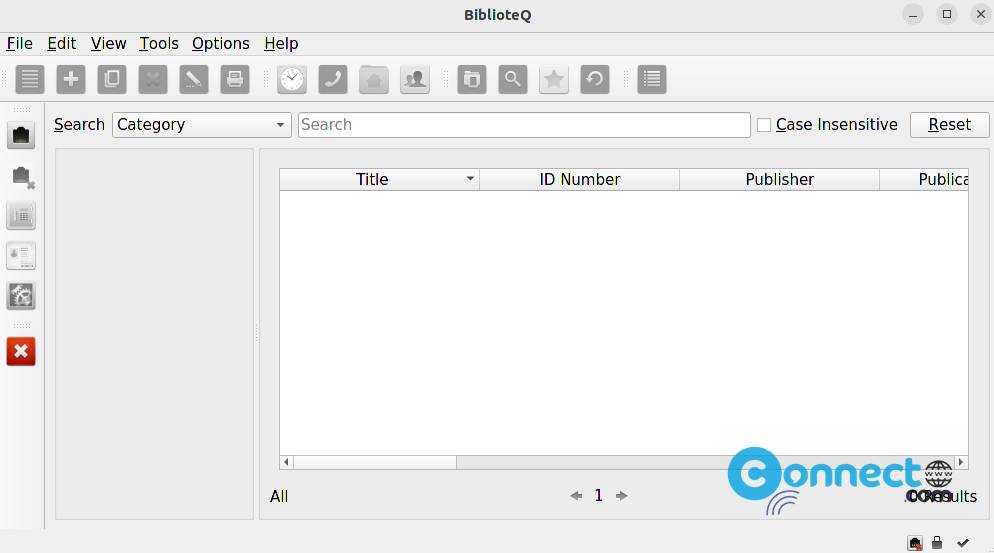The height and width of the screenshot is (553, 994).
Task: Click the red X exit icon
Action: 21,351
